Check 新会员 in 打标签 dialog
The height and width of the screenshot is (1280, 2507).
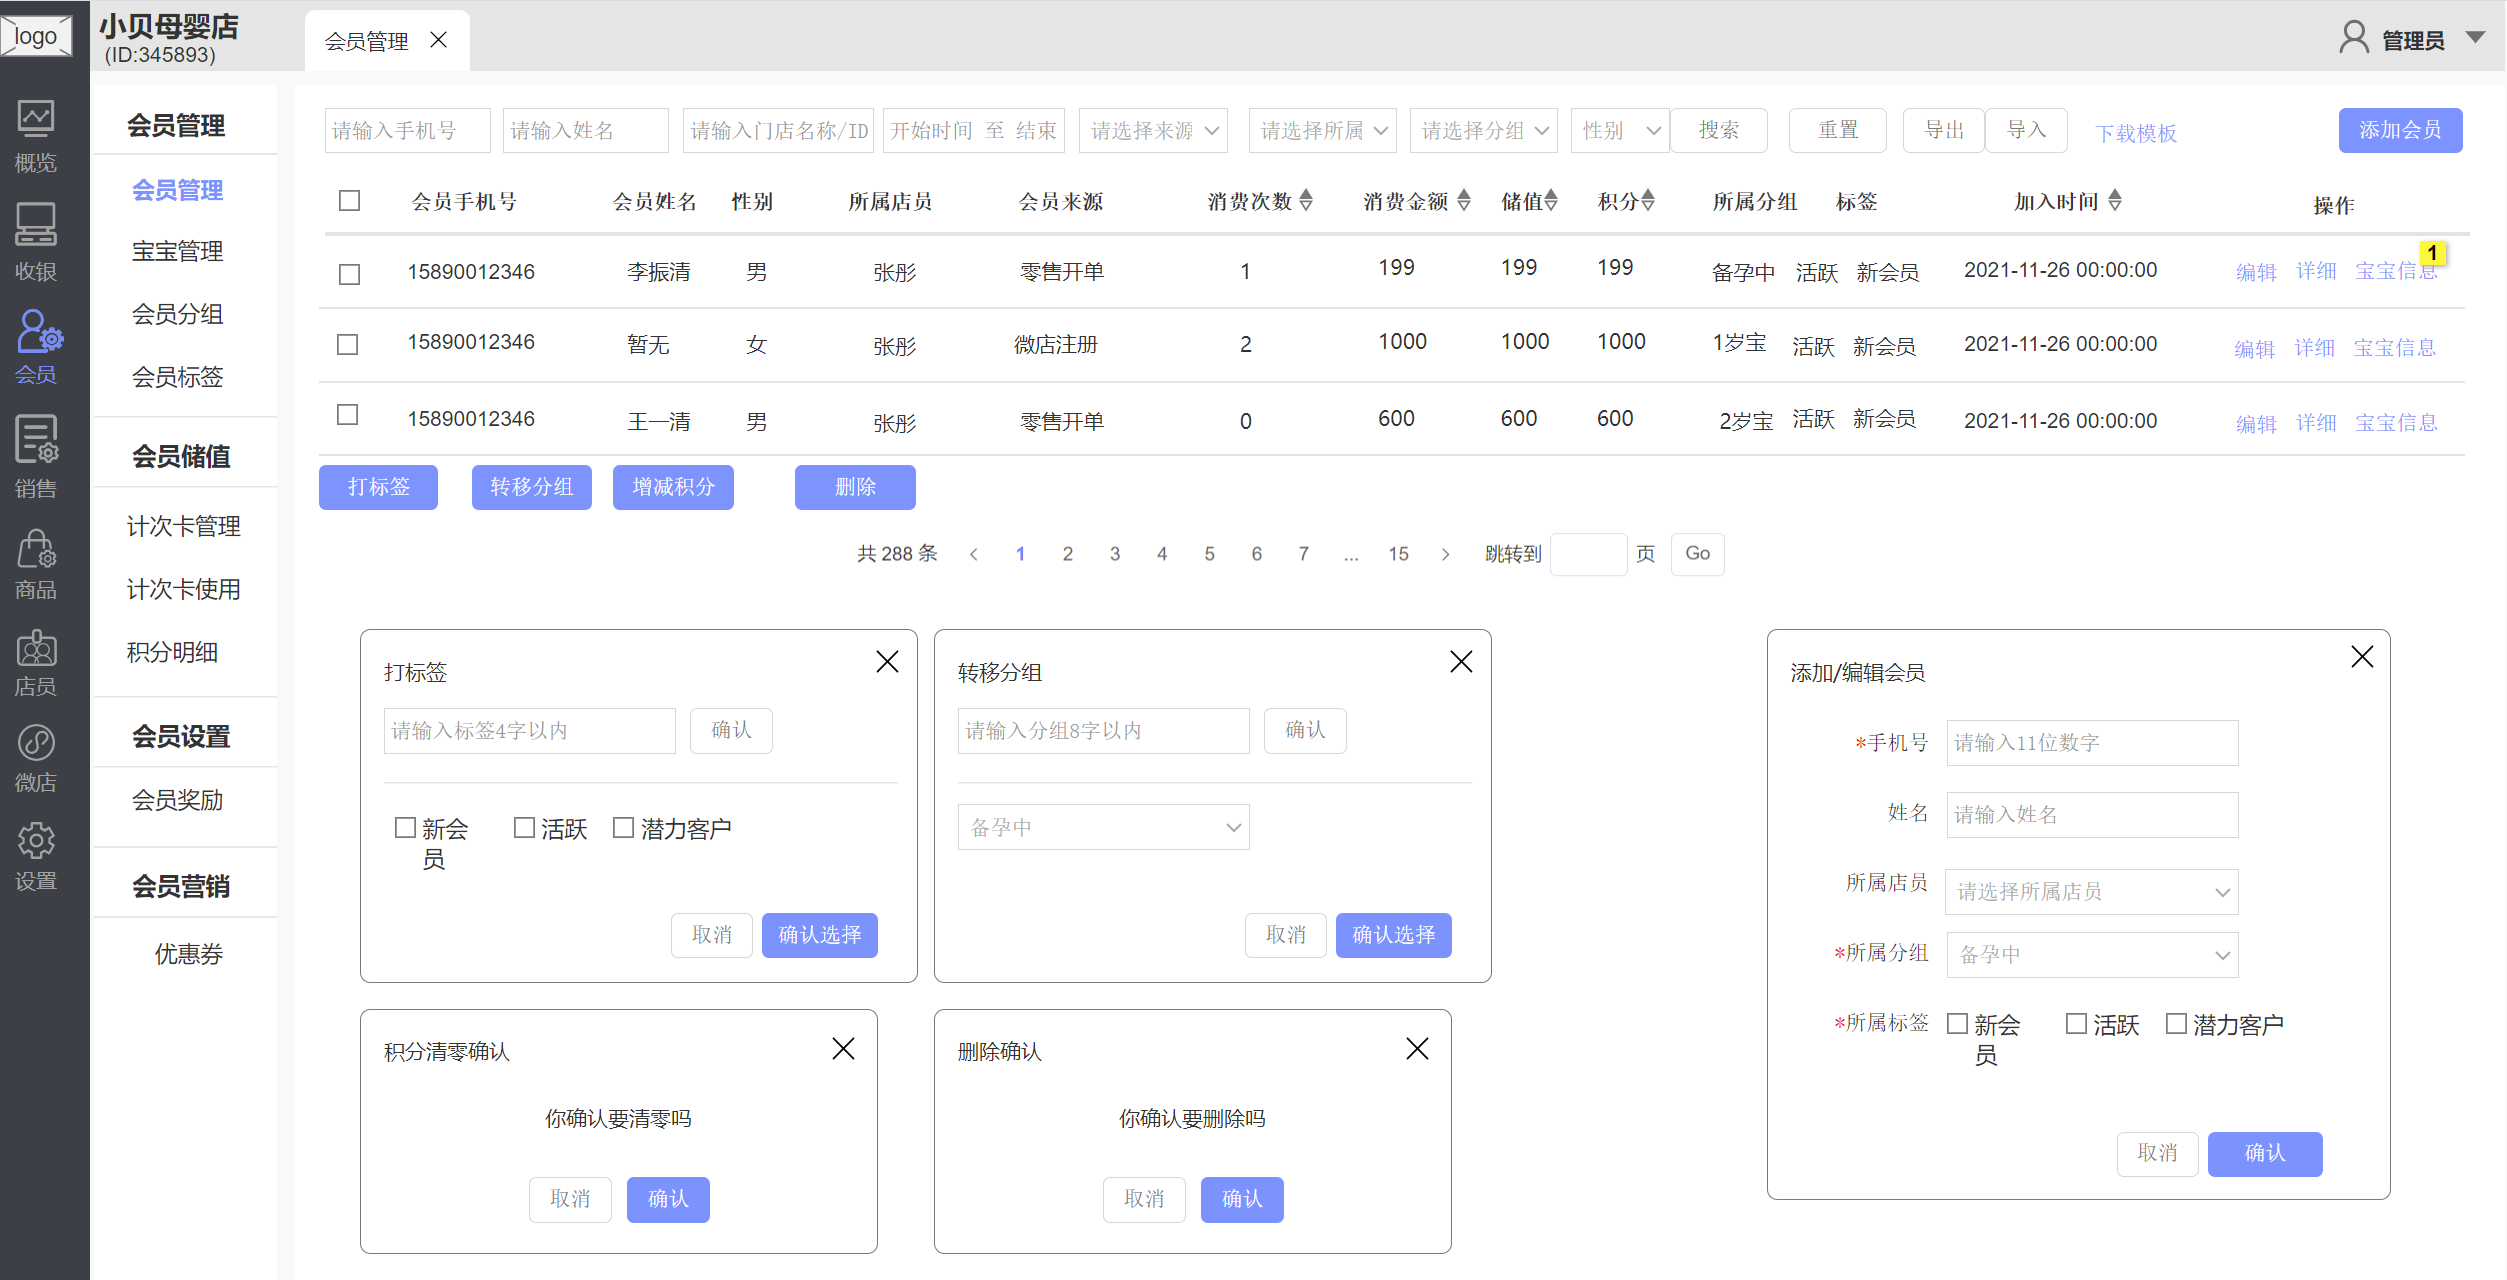tap(405, 828)
